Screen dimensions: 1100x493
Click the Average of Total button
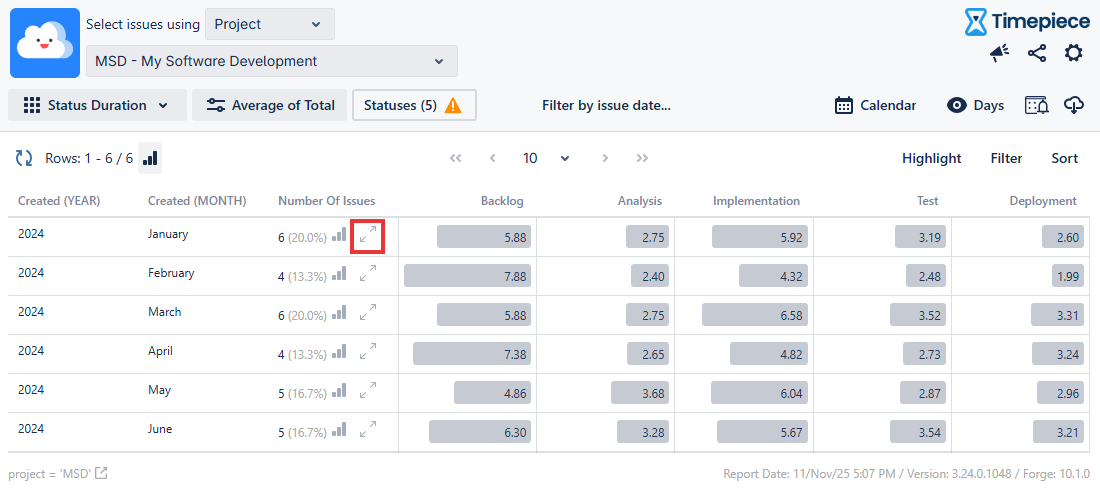pyautogui.click(x=270, y=105)
